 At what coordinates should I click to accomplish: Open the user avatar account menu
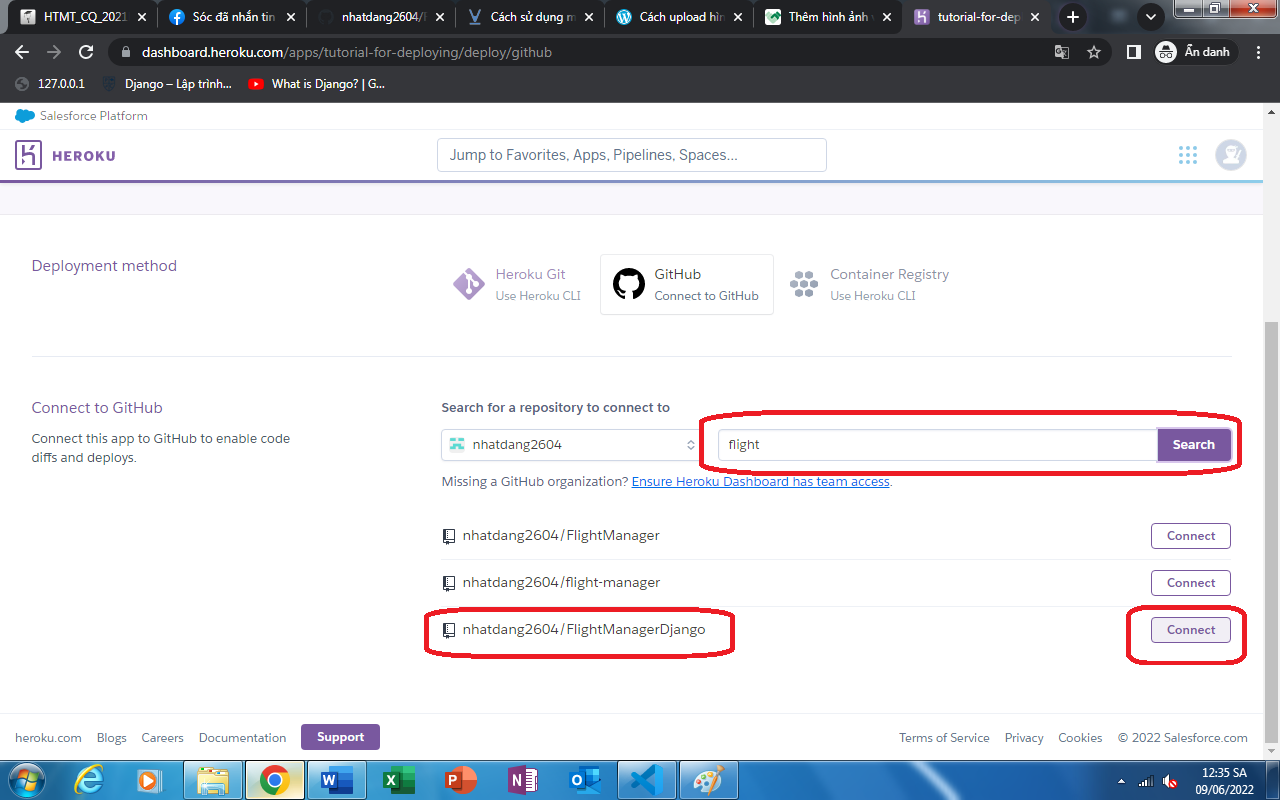pyautogui.click(x=1231, y=155)
